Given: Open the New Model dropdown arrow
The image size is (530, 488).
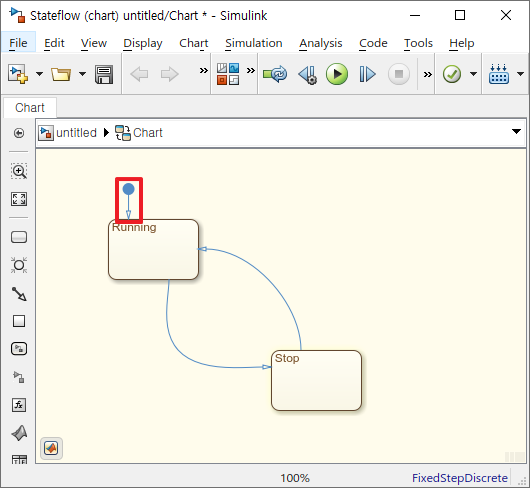Looking at the screenshot, I should point(40,74).
